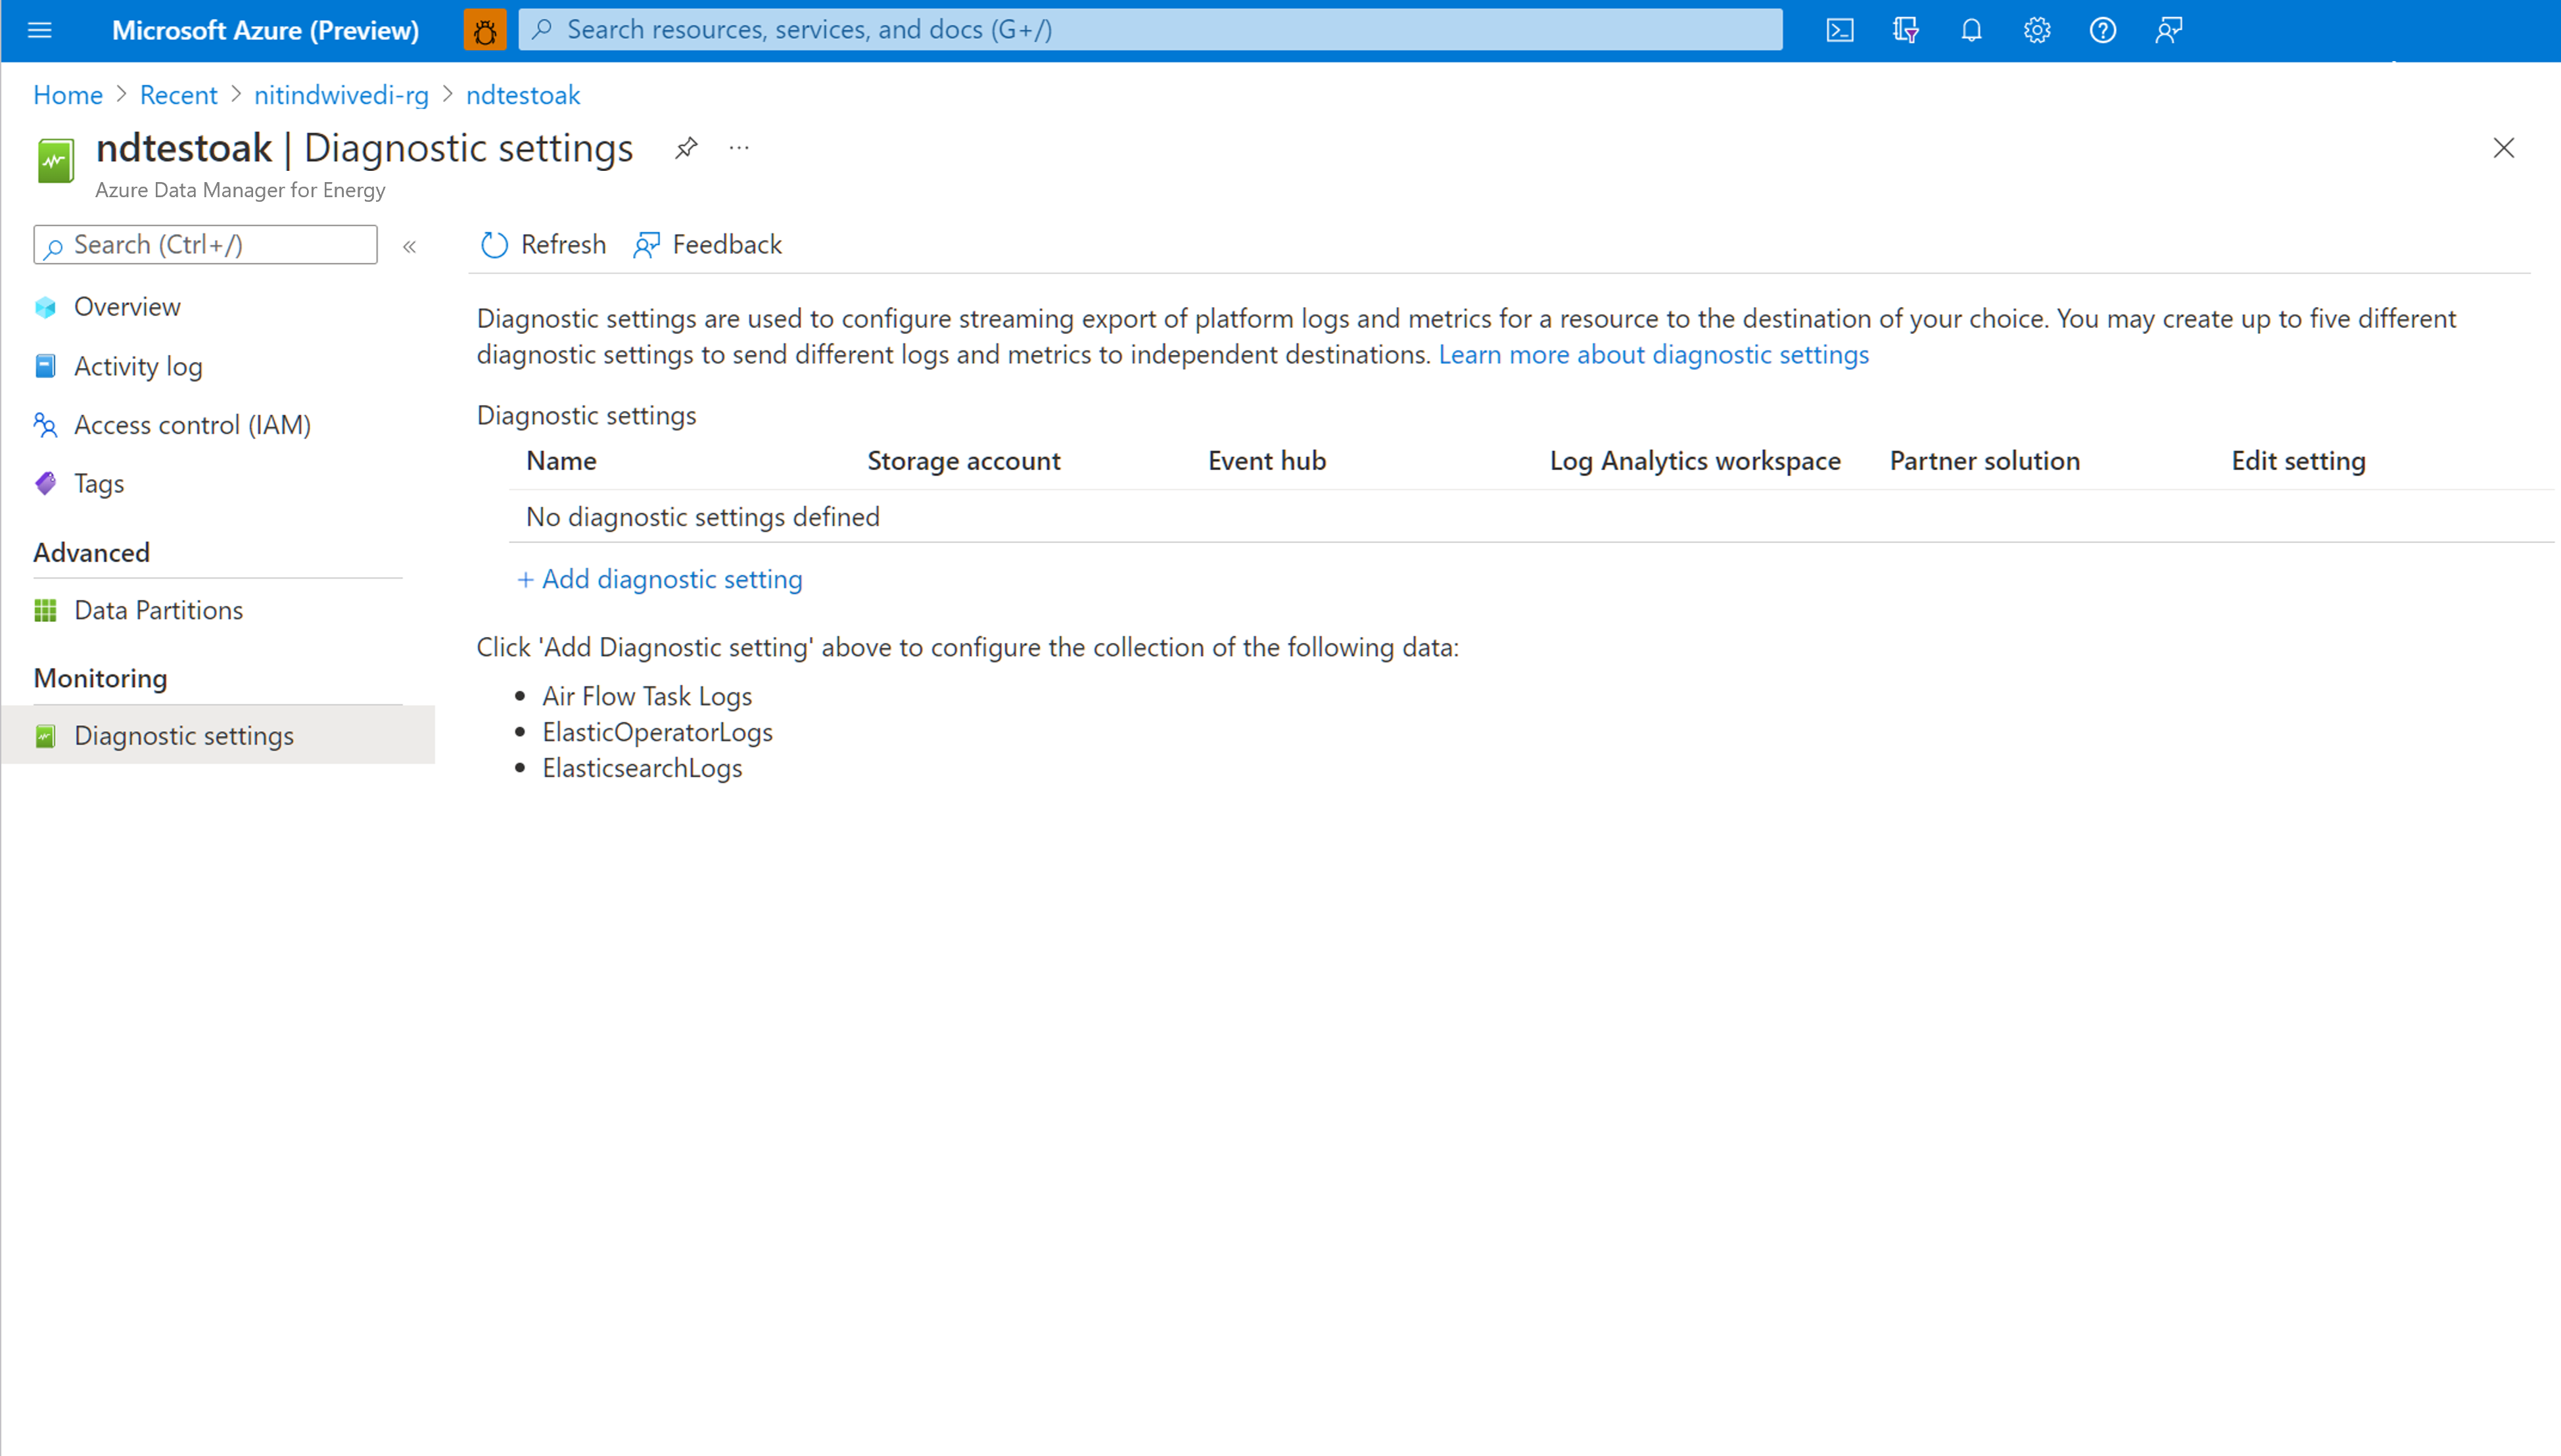Navigate to nitindwivedi-rg breadcrumb
This screenshot has height=1456, width=2561.
point(341,95)
